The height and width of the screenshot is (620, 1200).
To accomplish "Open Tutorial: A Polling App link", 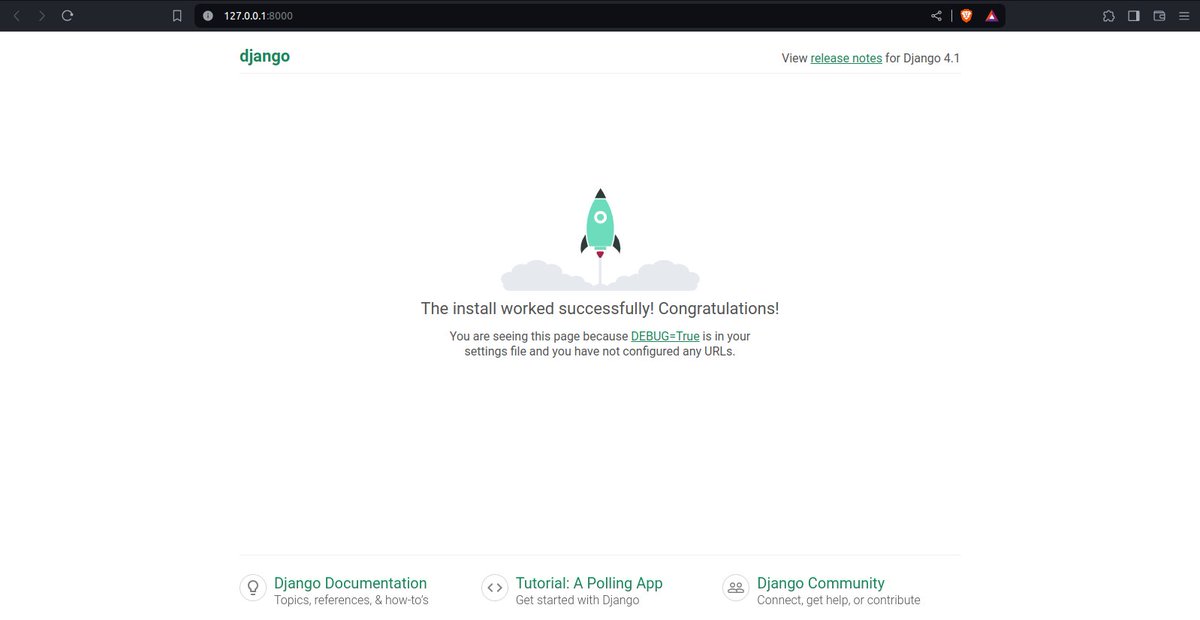I will click(589, 583).
